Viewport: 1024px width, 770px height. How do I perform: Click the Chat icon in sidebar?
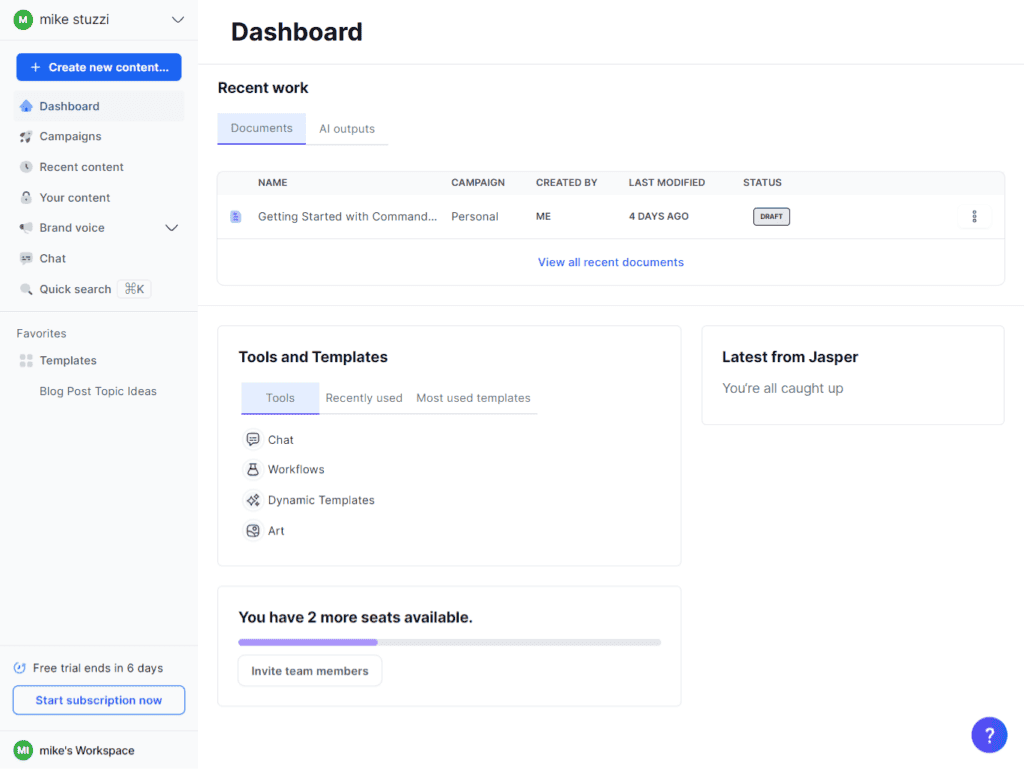click(26, 258)
